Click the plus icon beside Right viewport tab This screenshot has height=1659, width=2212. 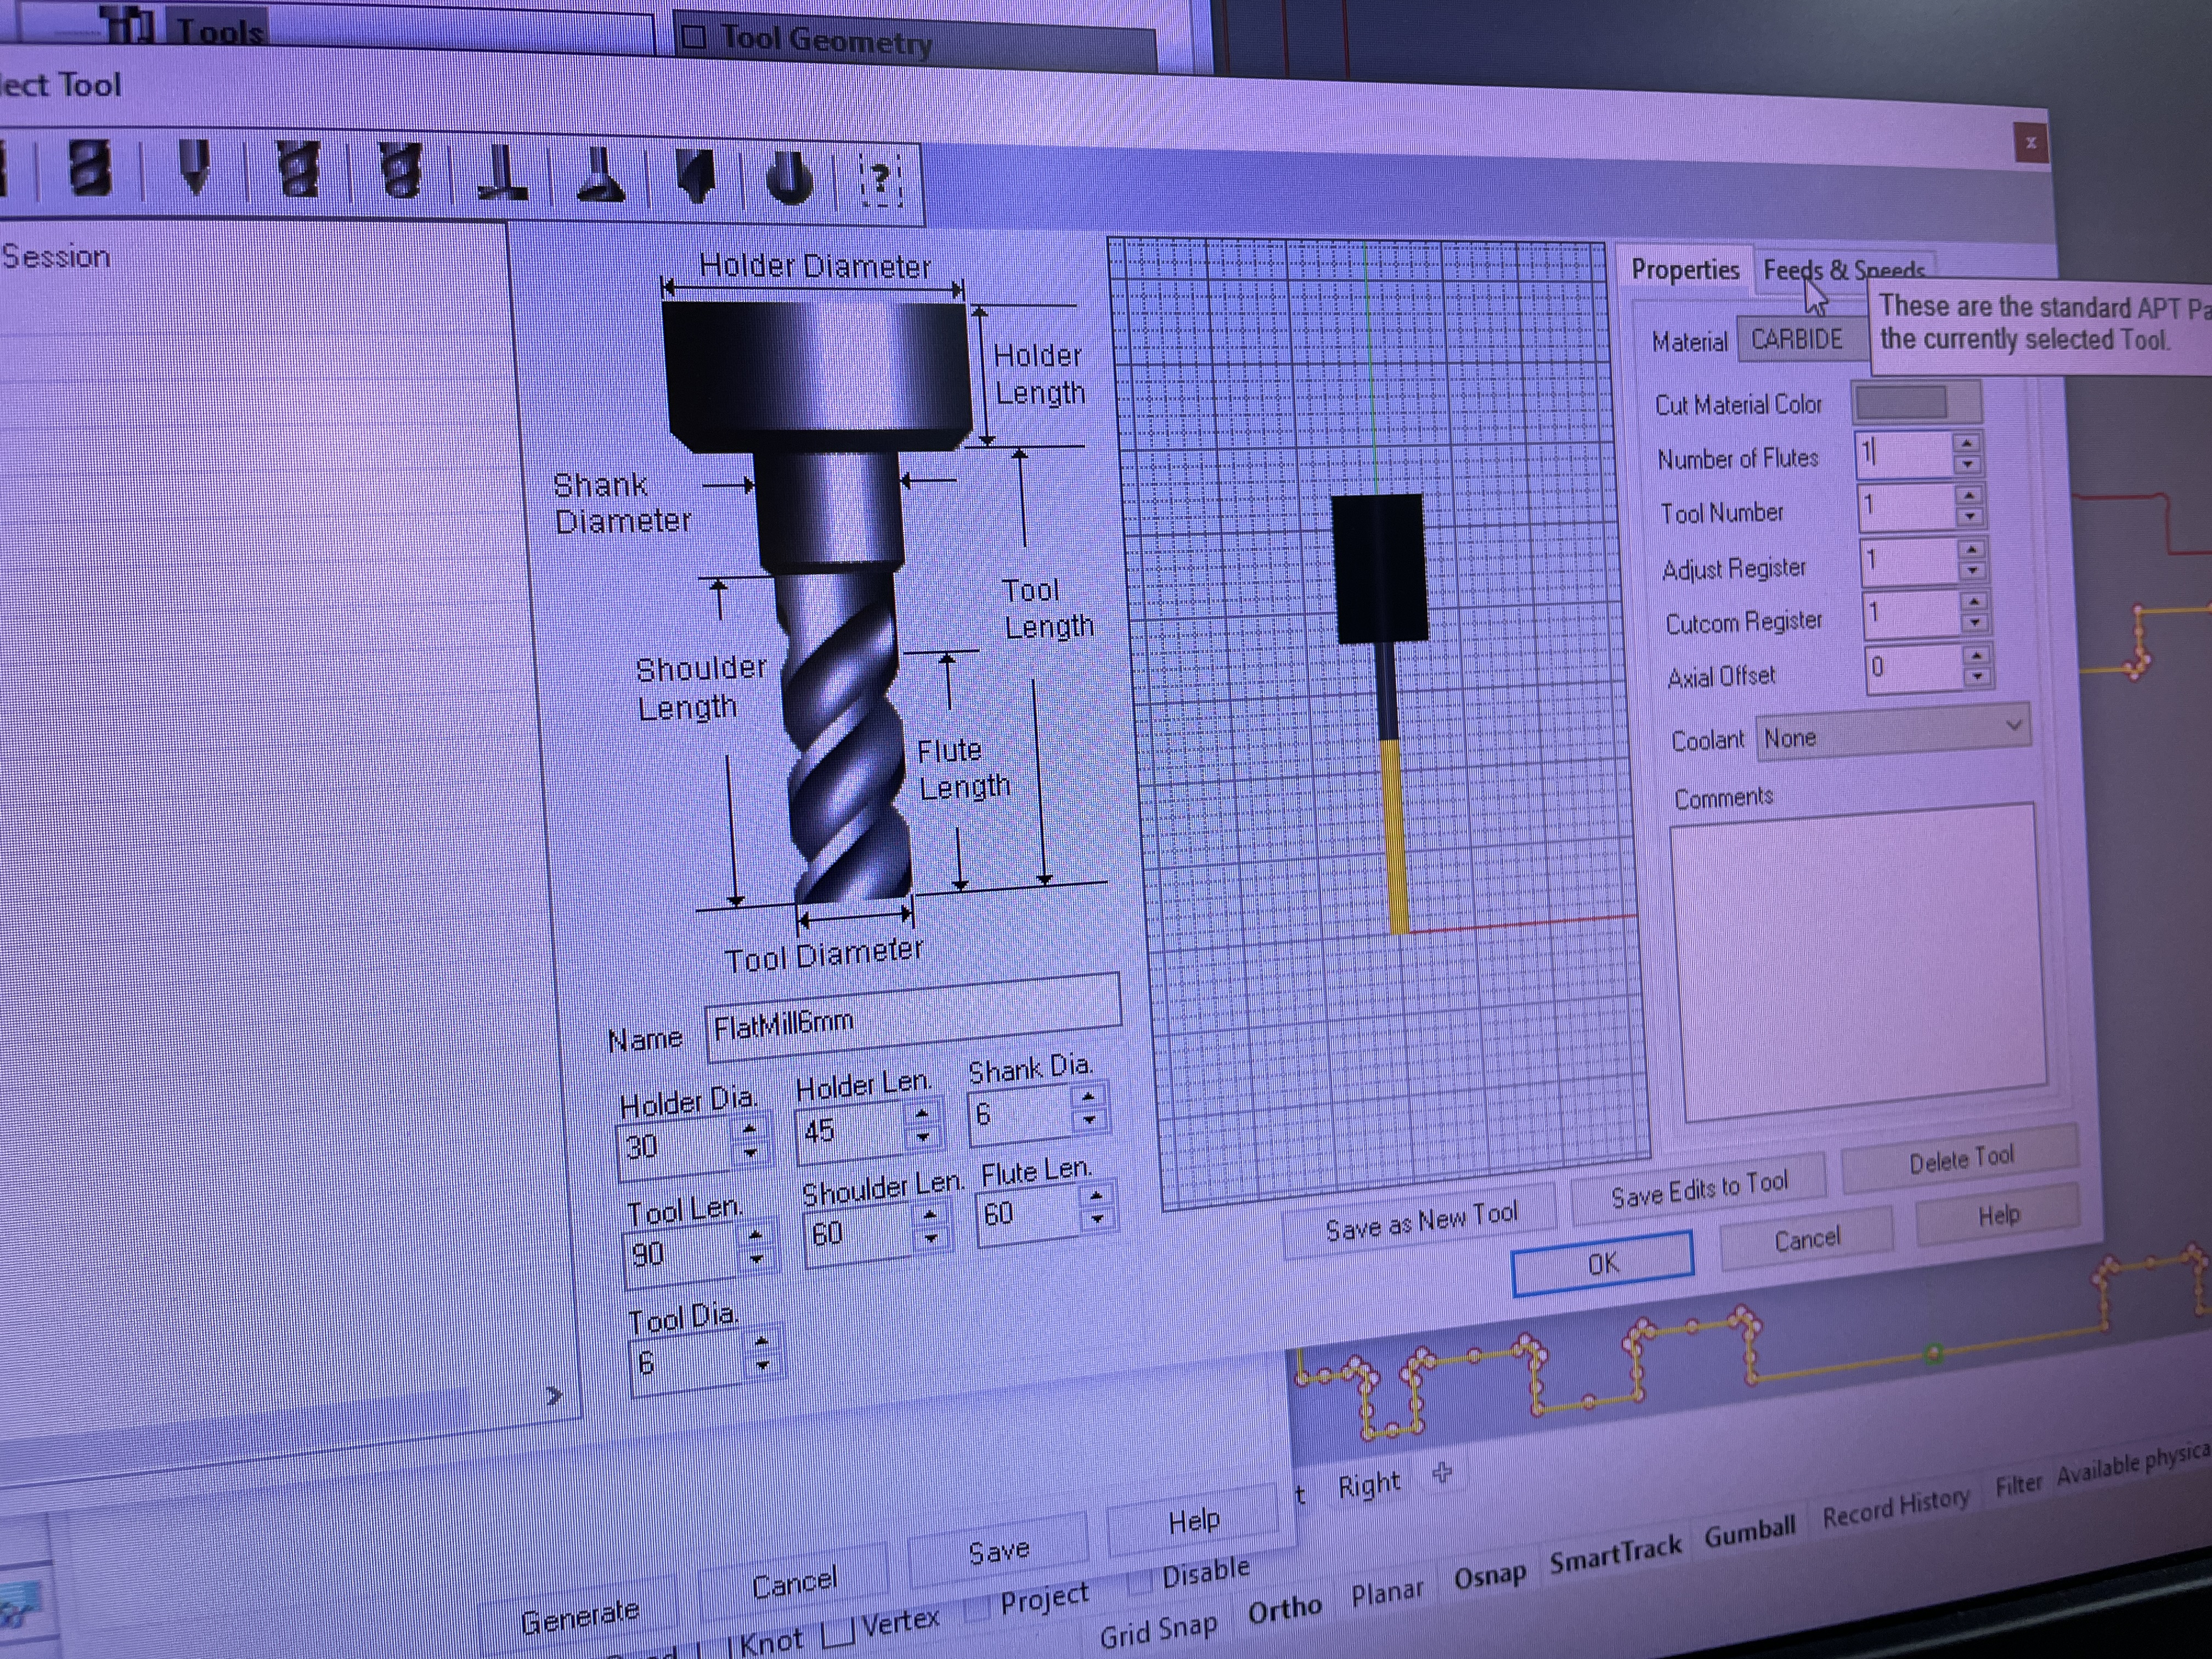click(1441, 1472)
